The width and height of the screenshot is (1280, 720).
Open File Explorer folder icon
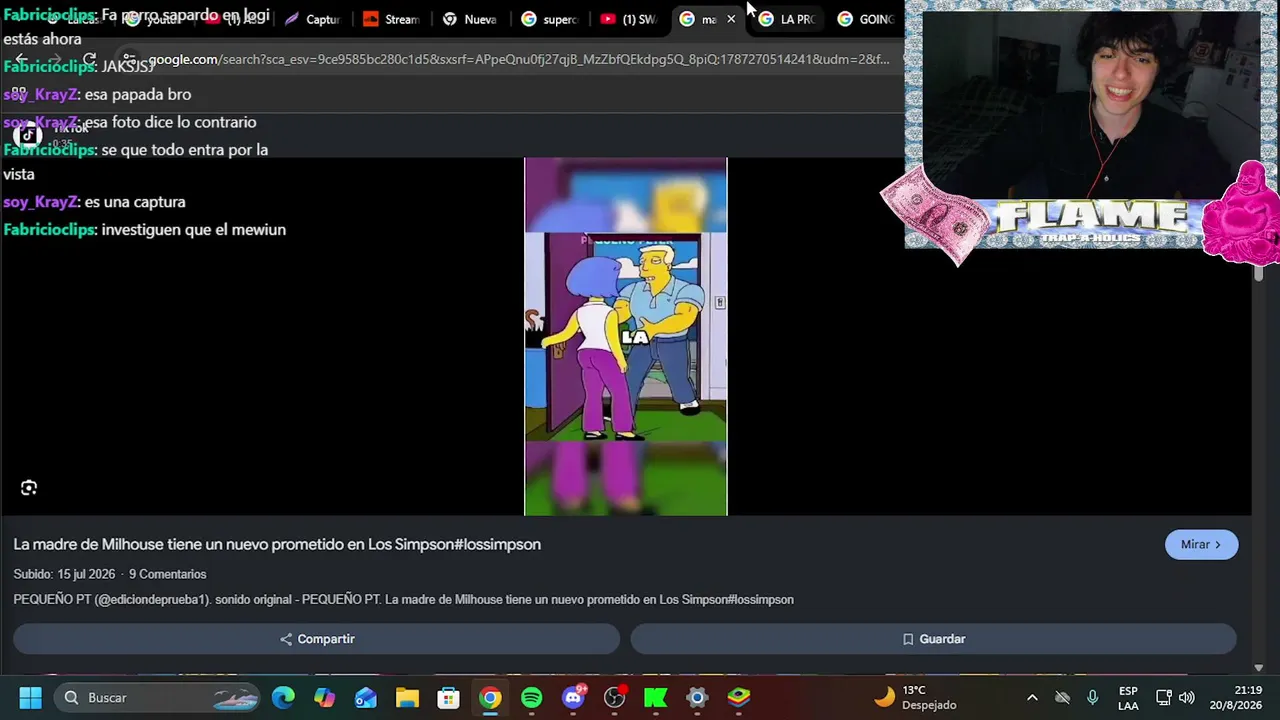407,697
